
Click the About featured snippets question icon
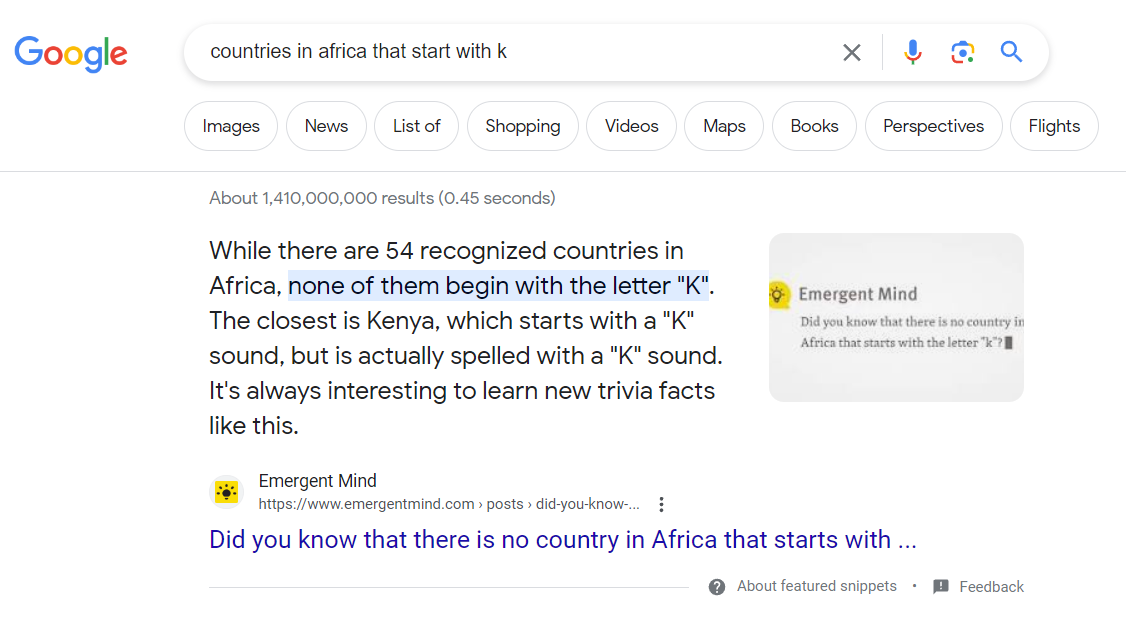click(717, 587)
